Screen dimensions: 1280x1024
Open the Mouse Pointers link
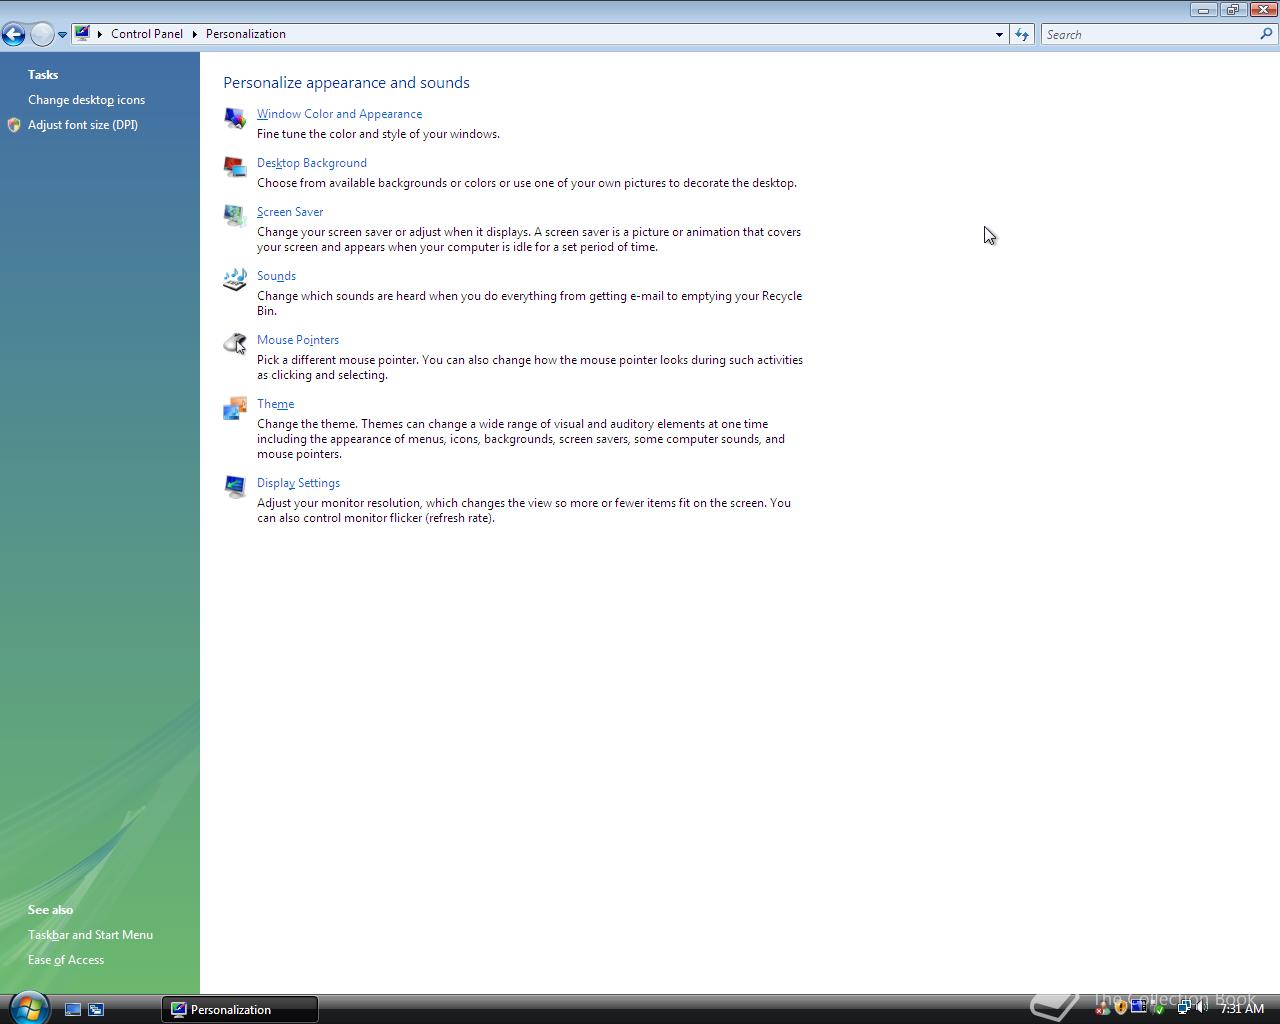point(298,340)
